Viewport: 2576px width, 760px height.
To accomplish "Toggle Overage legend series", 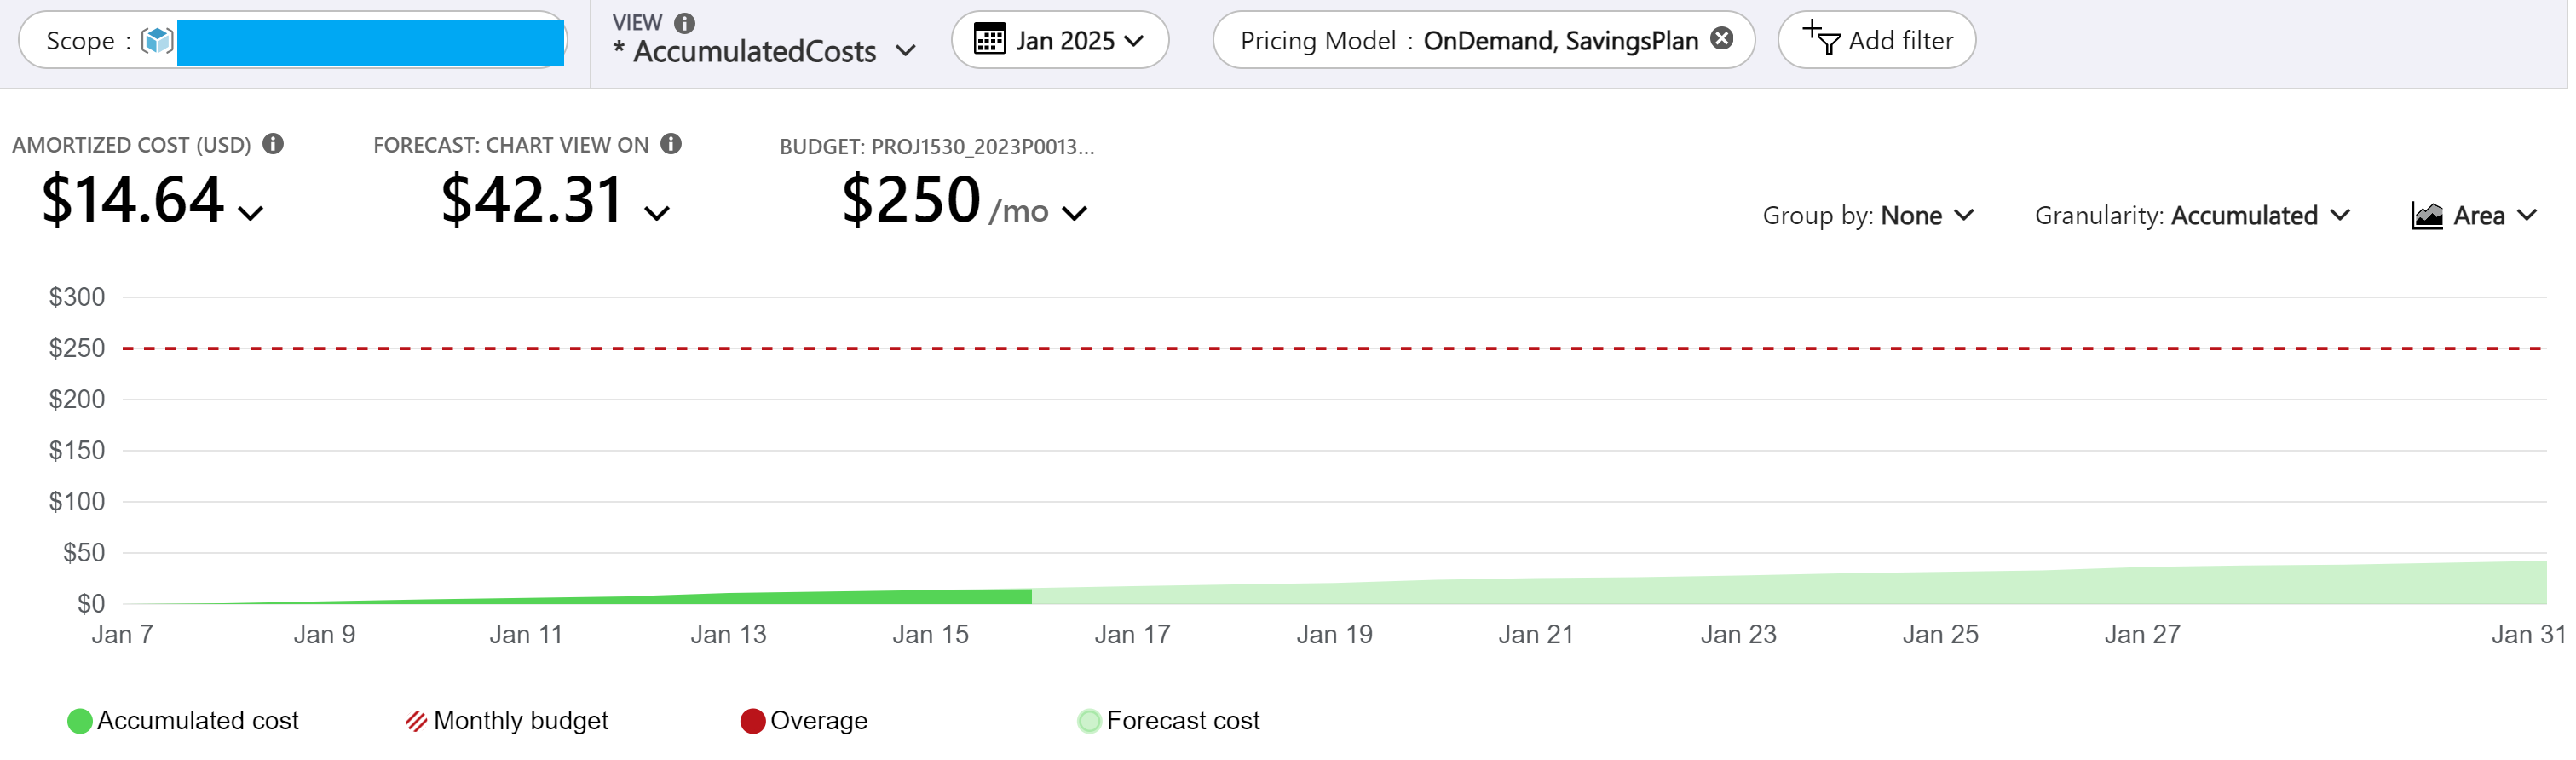I will click(x=804, y=721).
